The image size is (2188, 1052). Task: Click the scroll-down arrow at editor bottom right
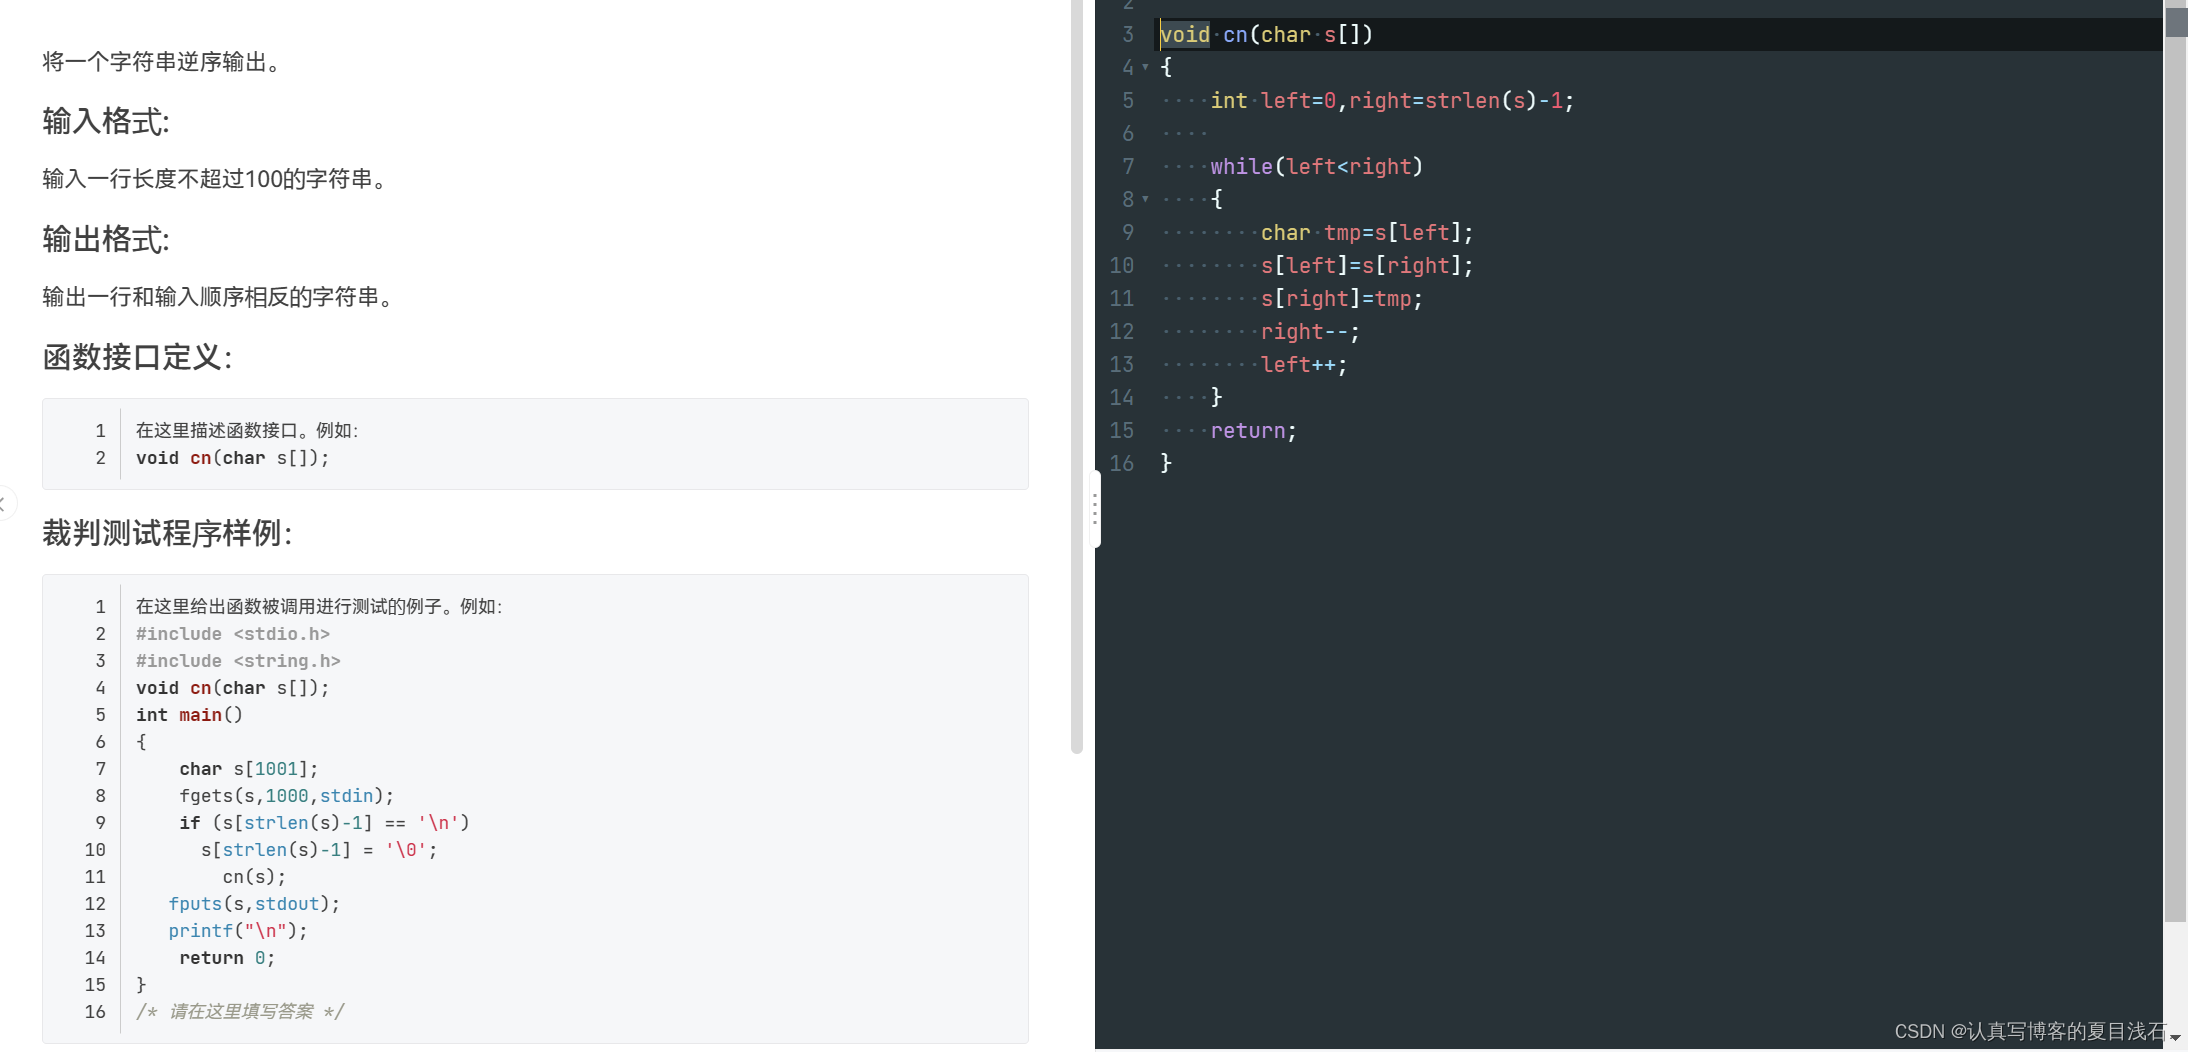[x=2176, y=1038]
